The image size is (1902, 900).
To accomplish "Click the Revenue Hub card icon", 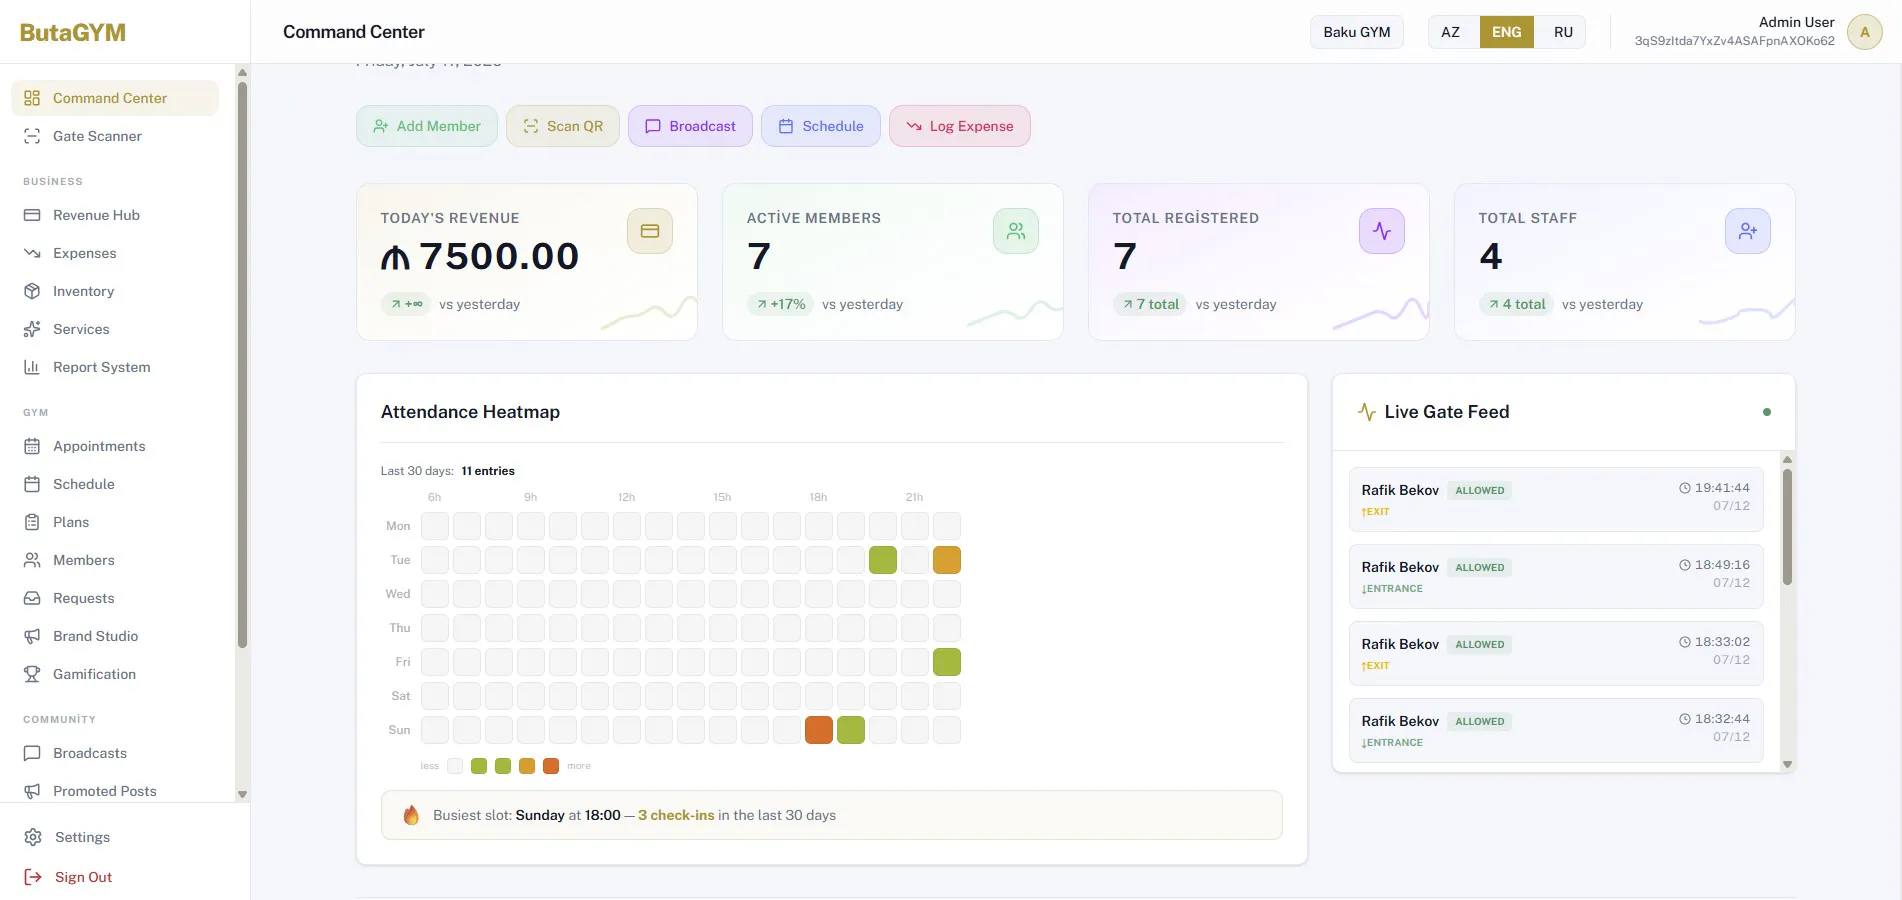I will 32,215.
